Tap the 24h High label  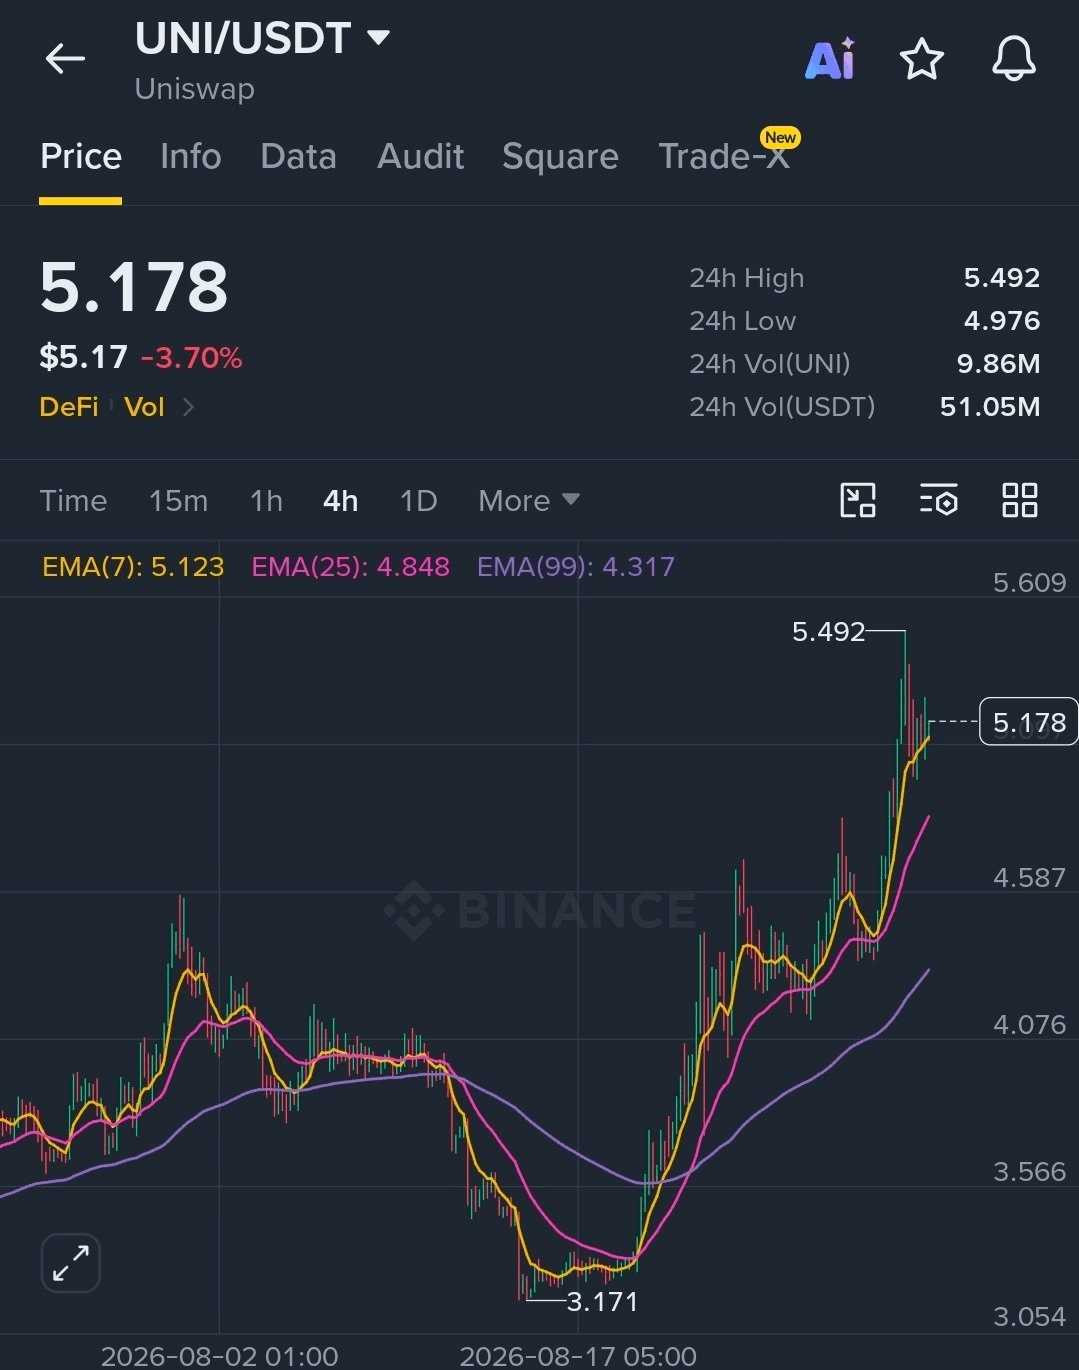[x=746, y=278]
